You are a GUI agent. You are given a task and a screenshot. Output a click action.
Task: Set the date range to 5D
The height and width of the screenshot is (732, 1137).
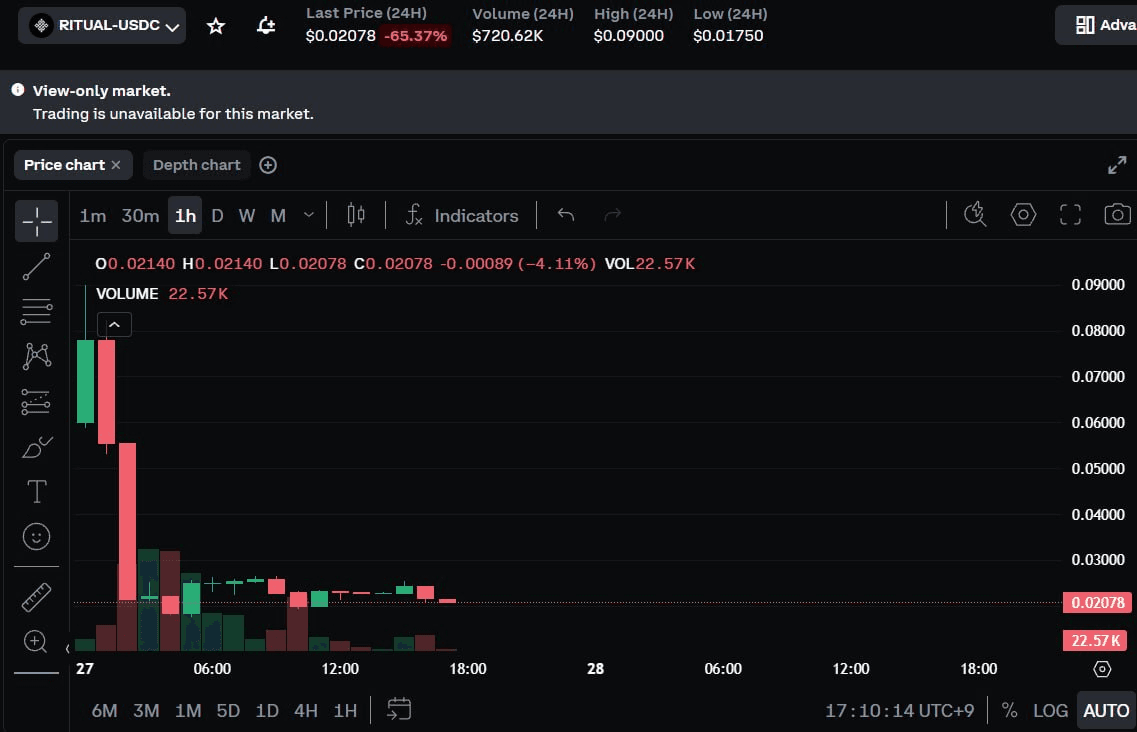pos(228,710)
